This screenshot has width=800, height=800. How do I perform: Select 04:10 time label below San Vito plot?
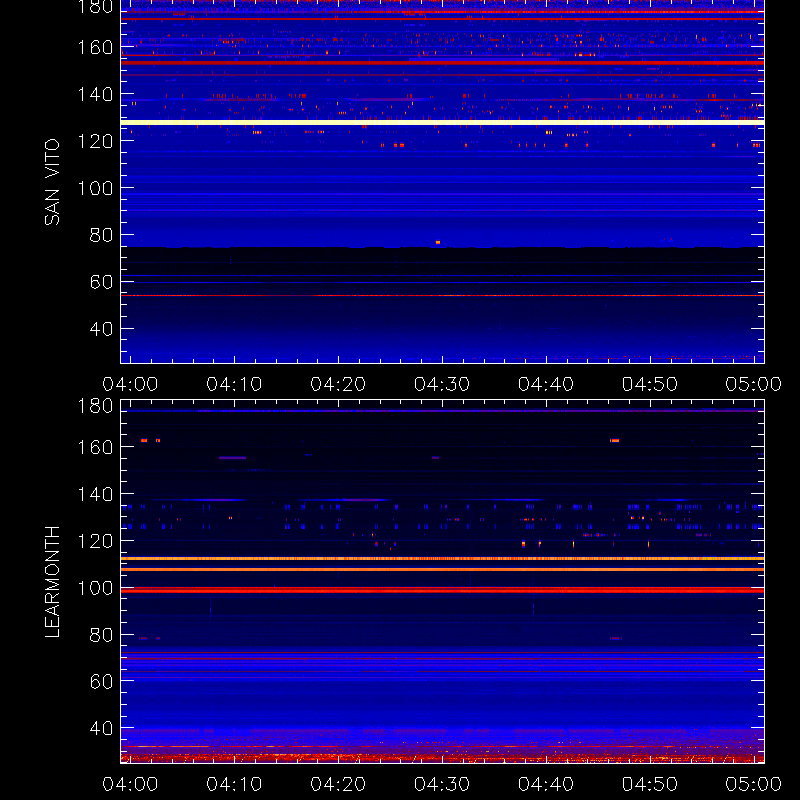234,384
